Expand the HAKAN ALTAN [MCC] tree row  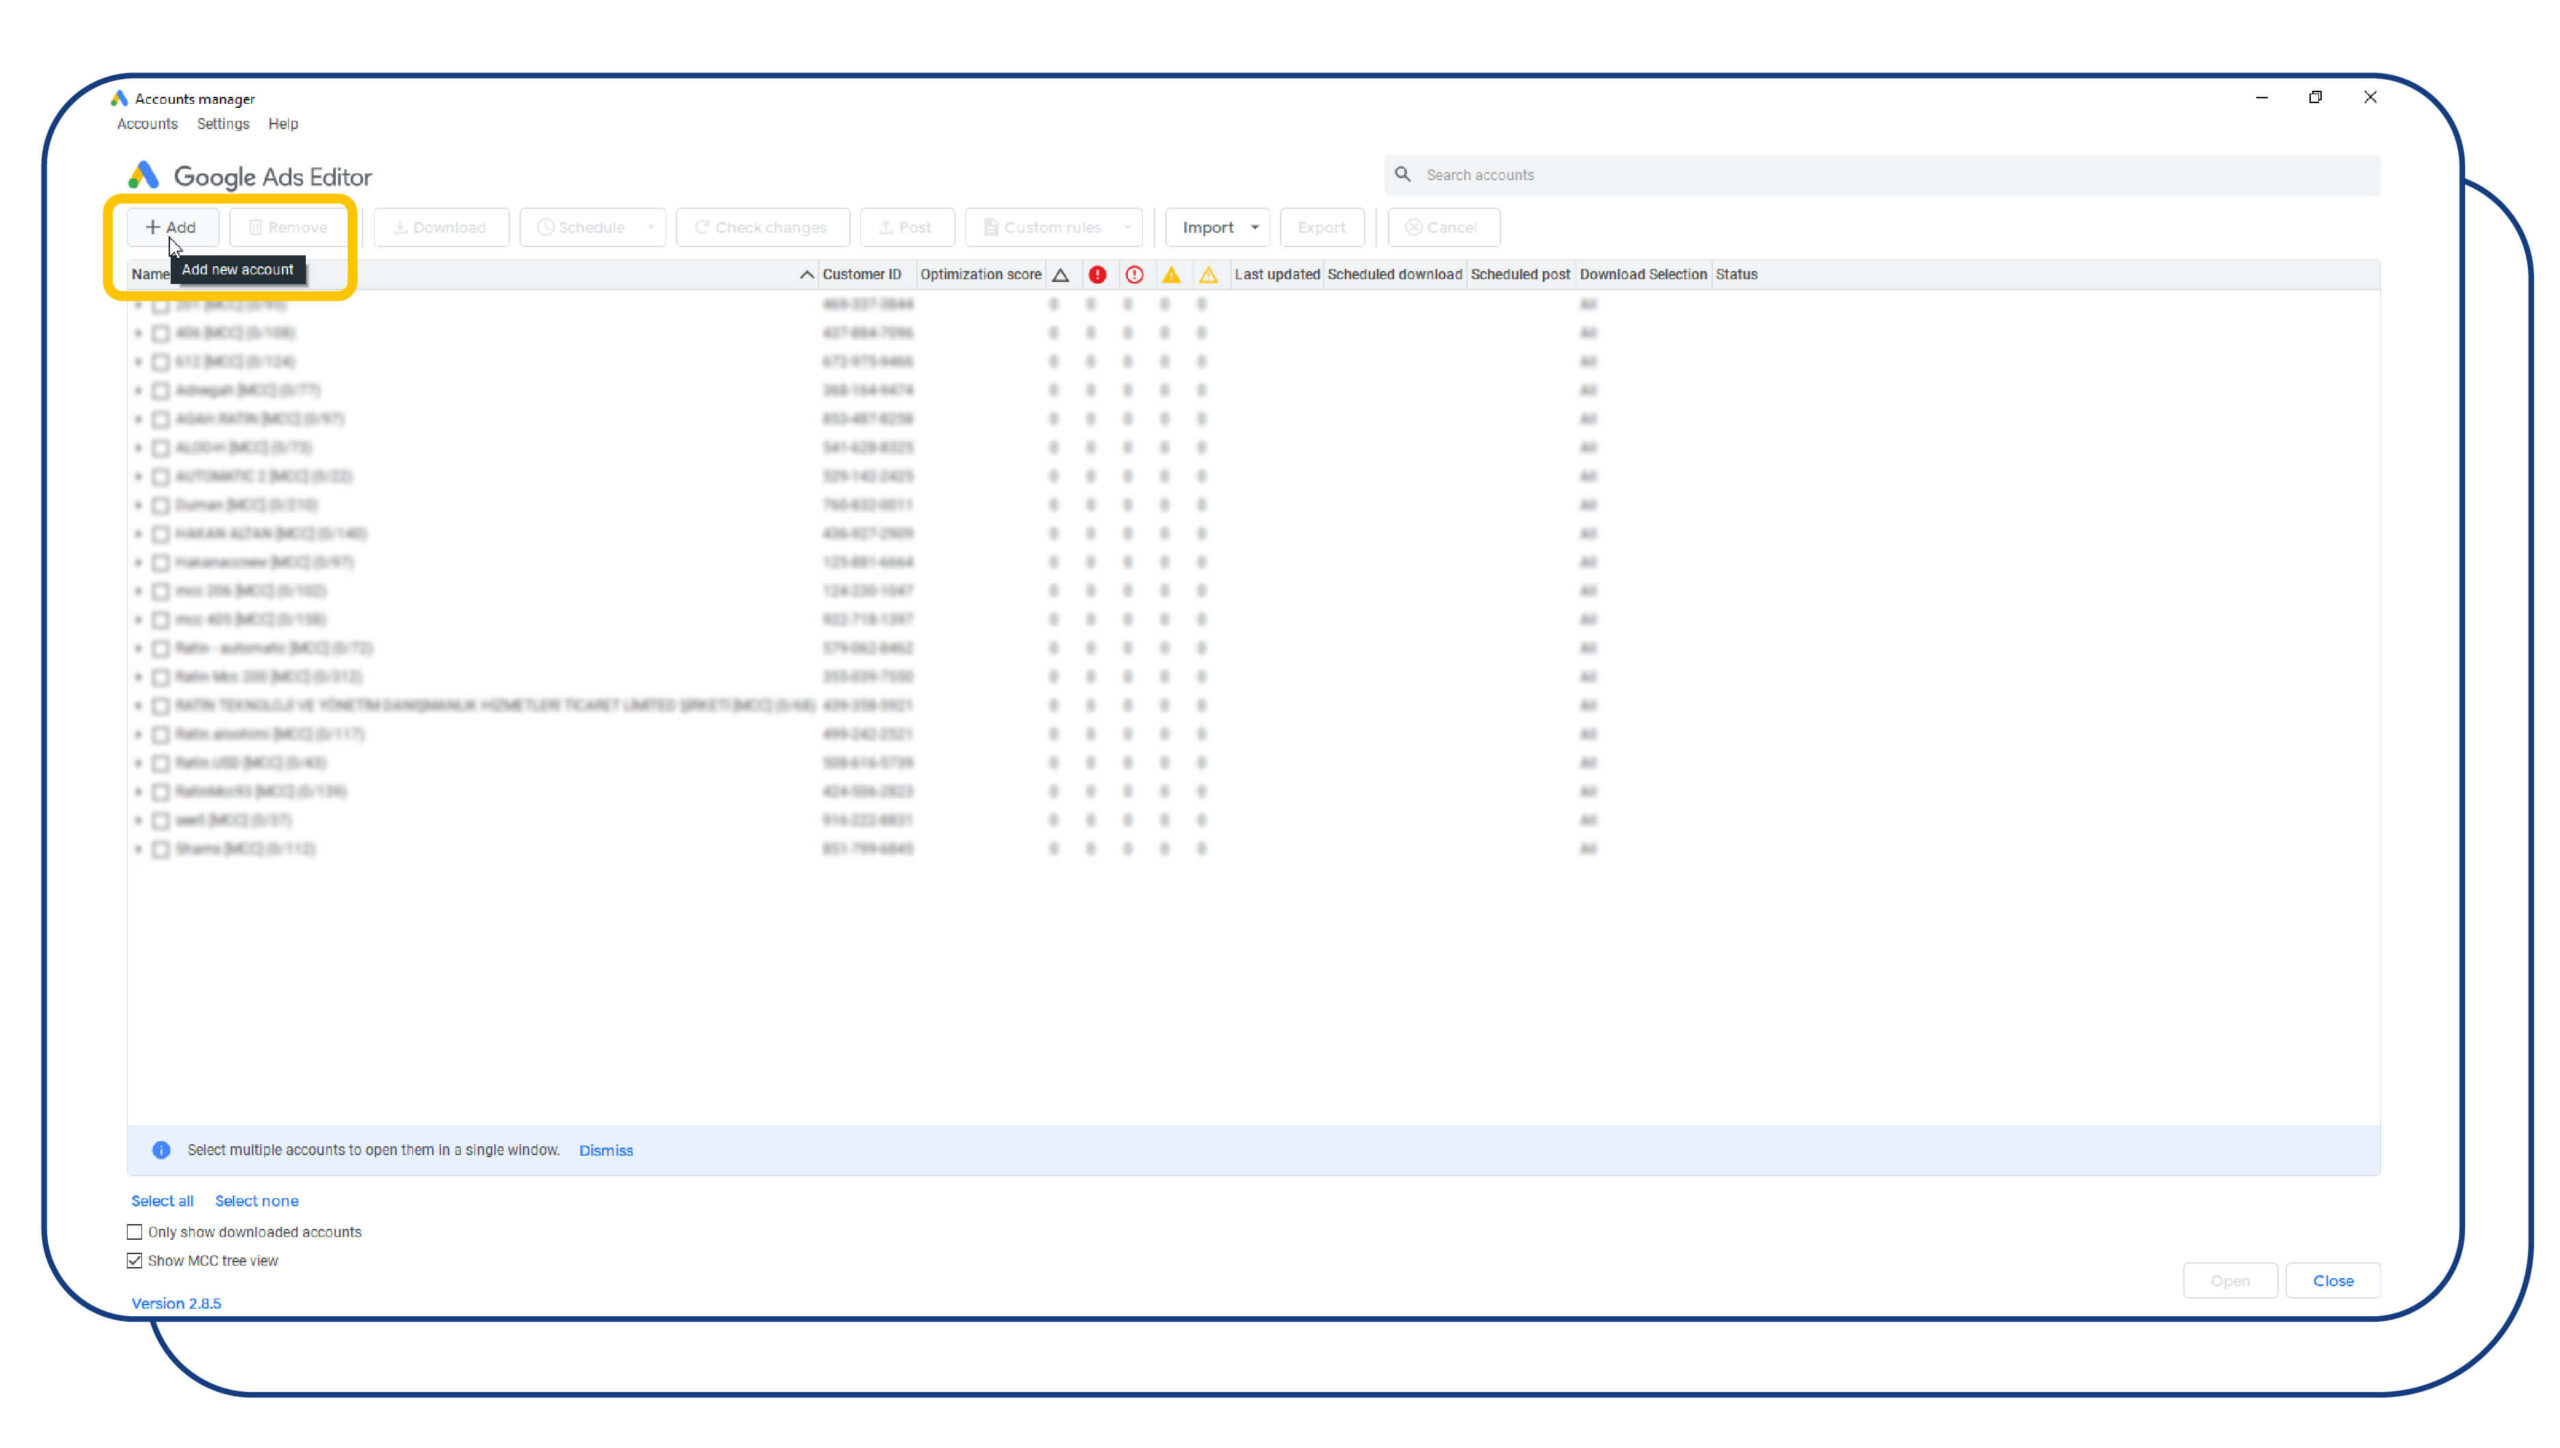click(x=139, y=534)
